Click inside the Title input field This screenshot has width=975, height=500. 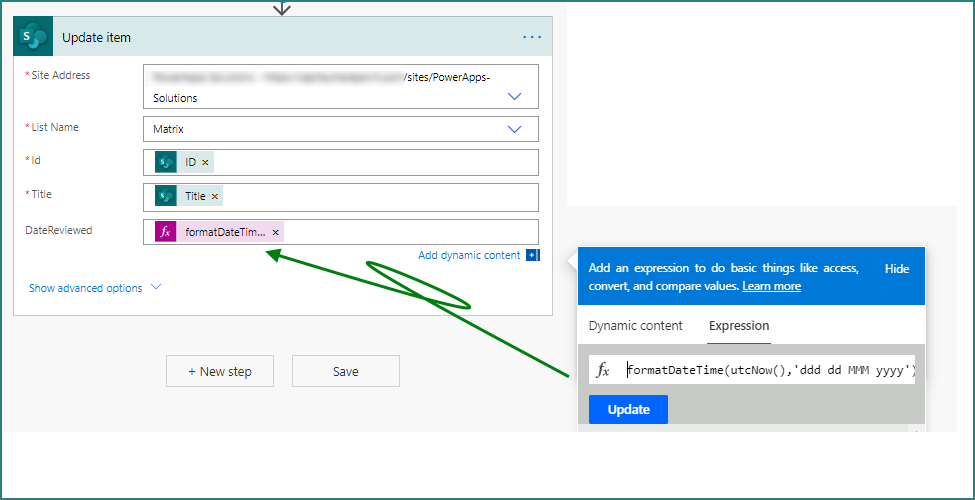[341, 197]
